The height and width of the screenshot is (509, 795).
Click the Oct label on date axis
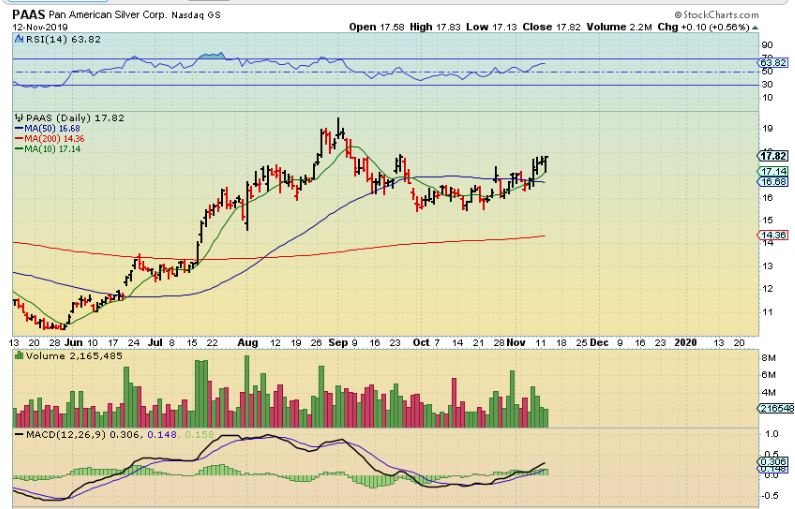point(421,343)
